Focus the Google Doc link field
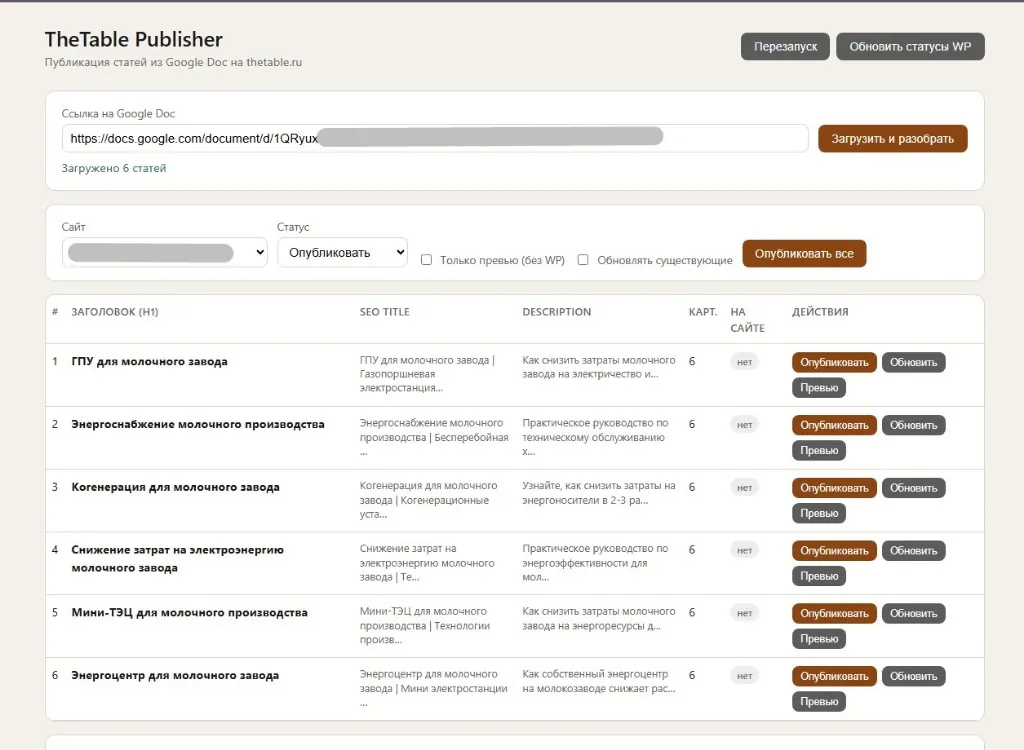1024x750 pixels. click(435, 139)
